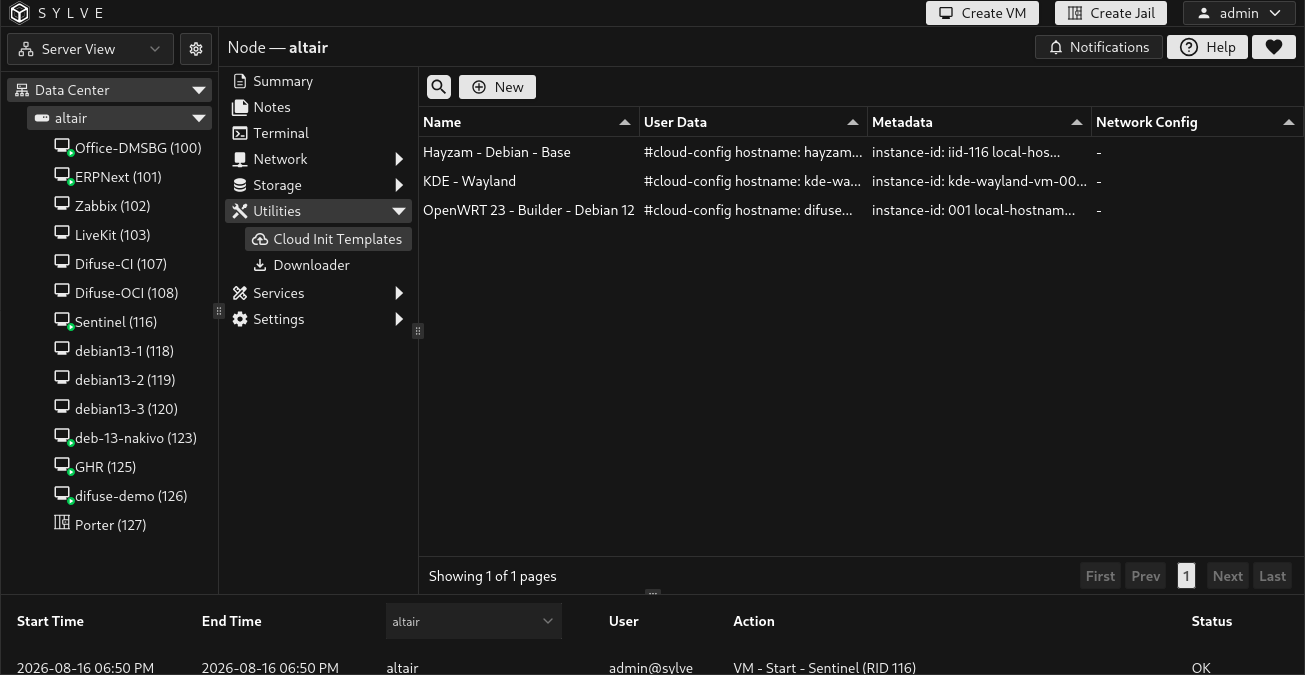Viewport: 1305px width, 675px height.
Task: Click the Terminal console icon
Action: (x=240, y=133)
